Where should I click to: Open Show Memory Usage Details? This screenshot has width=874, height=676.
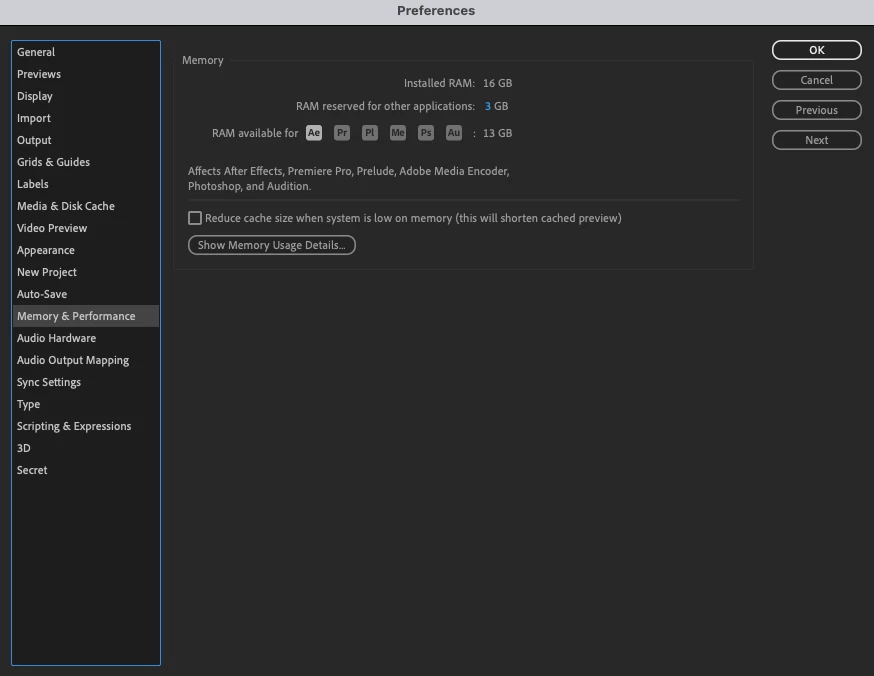271,245
